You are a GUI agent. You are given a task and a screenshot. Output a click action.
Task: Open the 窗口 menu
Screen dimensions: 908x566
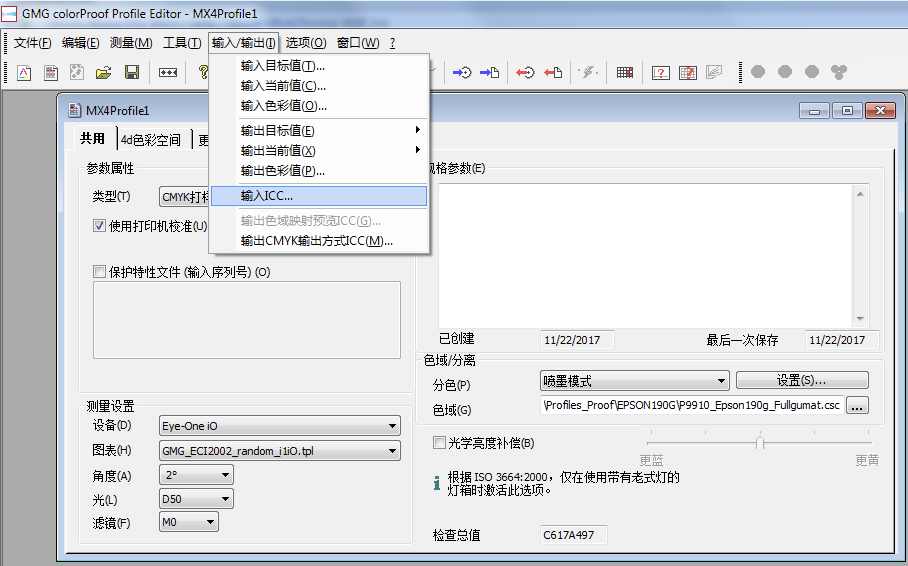pyautogui.click(x=358, y=43)
